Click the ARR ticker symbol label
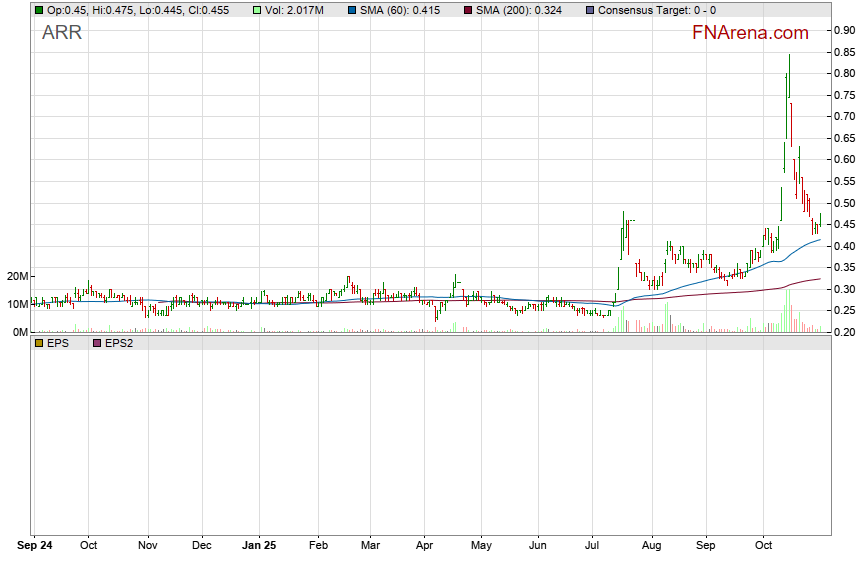 [x=62, y=33]
